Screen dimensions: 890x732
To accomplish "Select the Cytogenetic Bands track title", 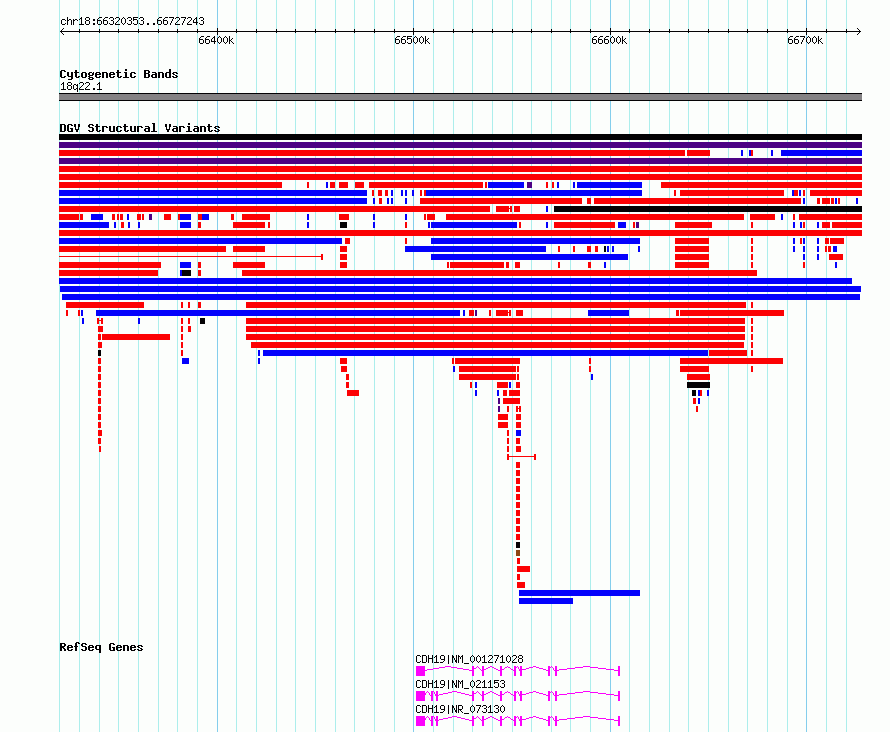I will 119,74.
